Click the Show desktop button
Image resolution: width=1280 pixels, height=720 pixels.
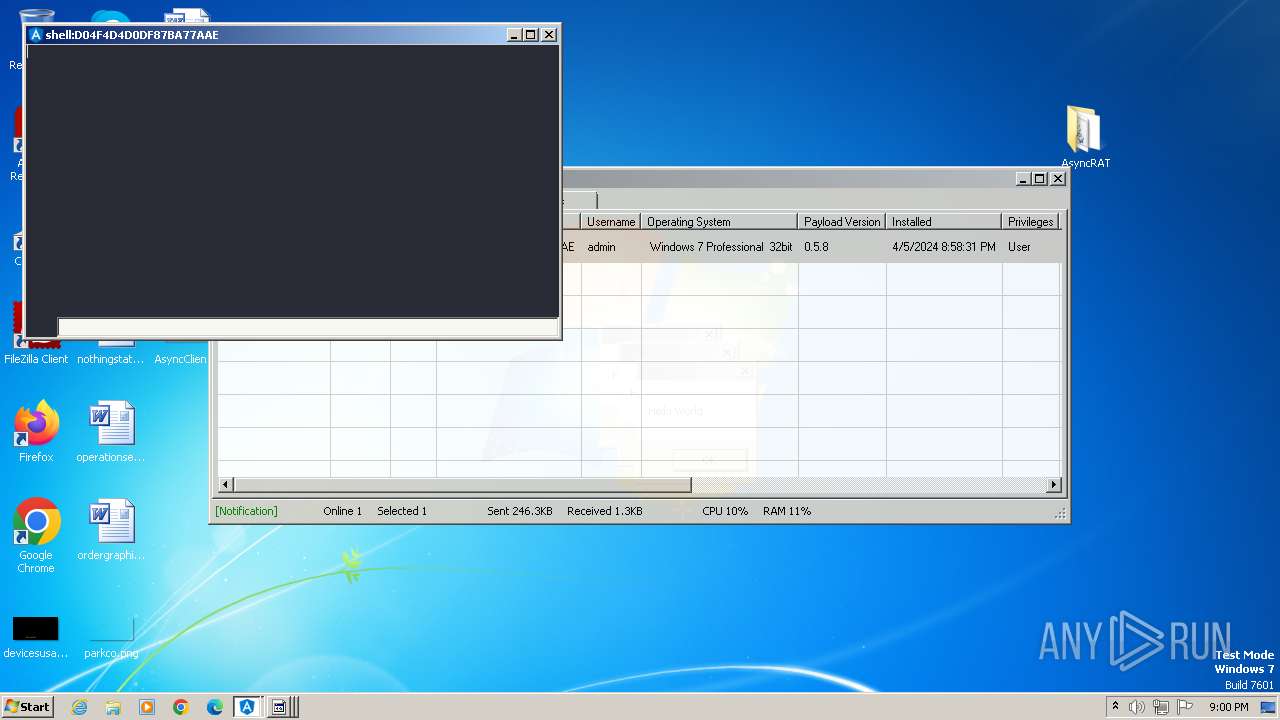point(1268,707)
